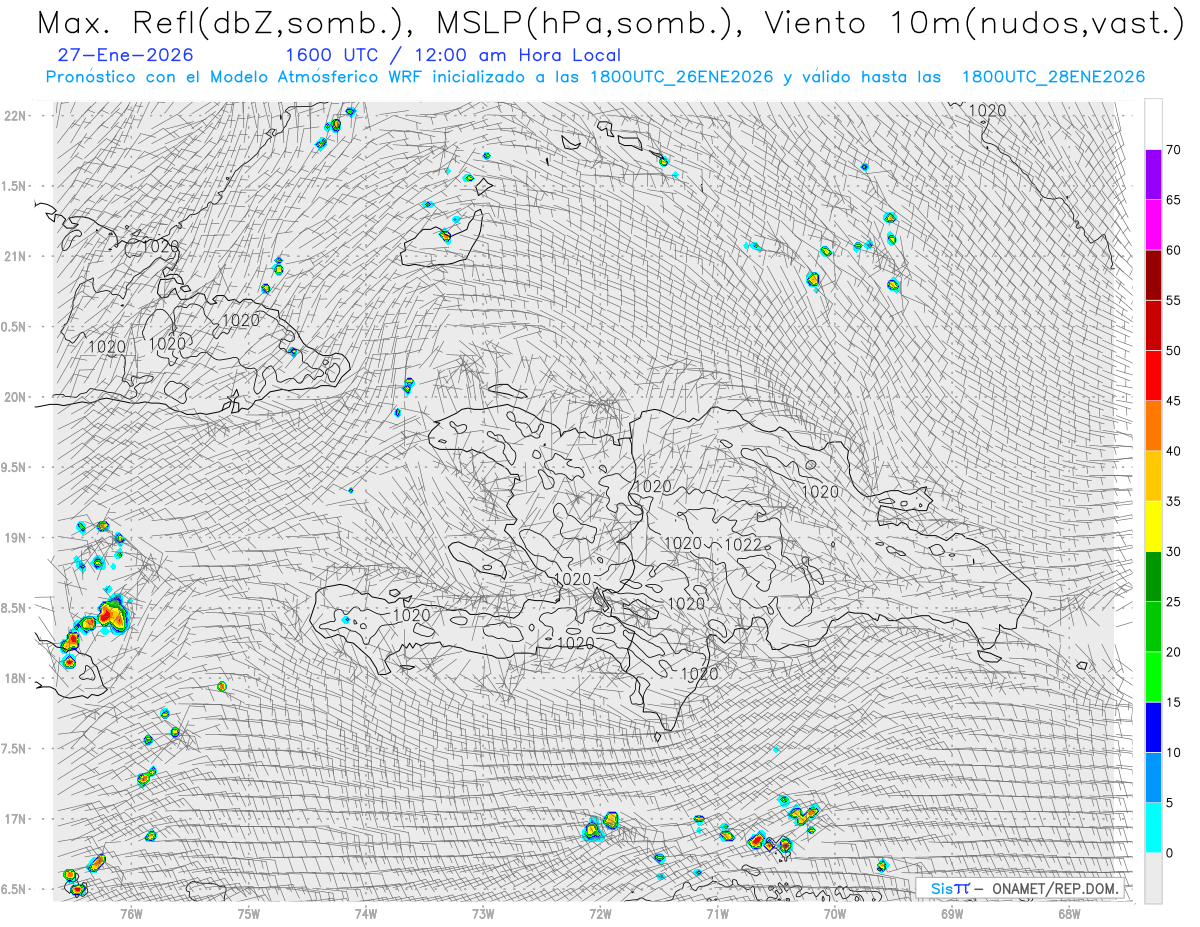Click the '18N' latitude label
This screenshot has height=927, width=1200.
pos(17,678)
